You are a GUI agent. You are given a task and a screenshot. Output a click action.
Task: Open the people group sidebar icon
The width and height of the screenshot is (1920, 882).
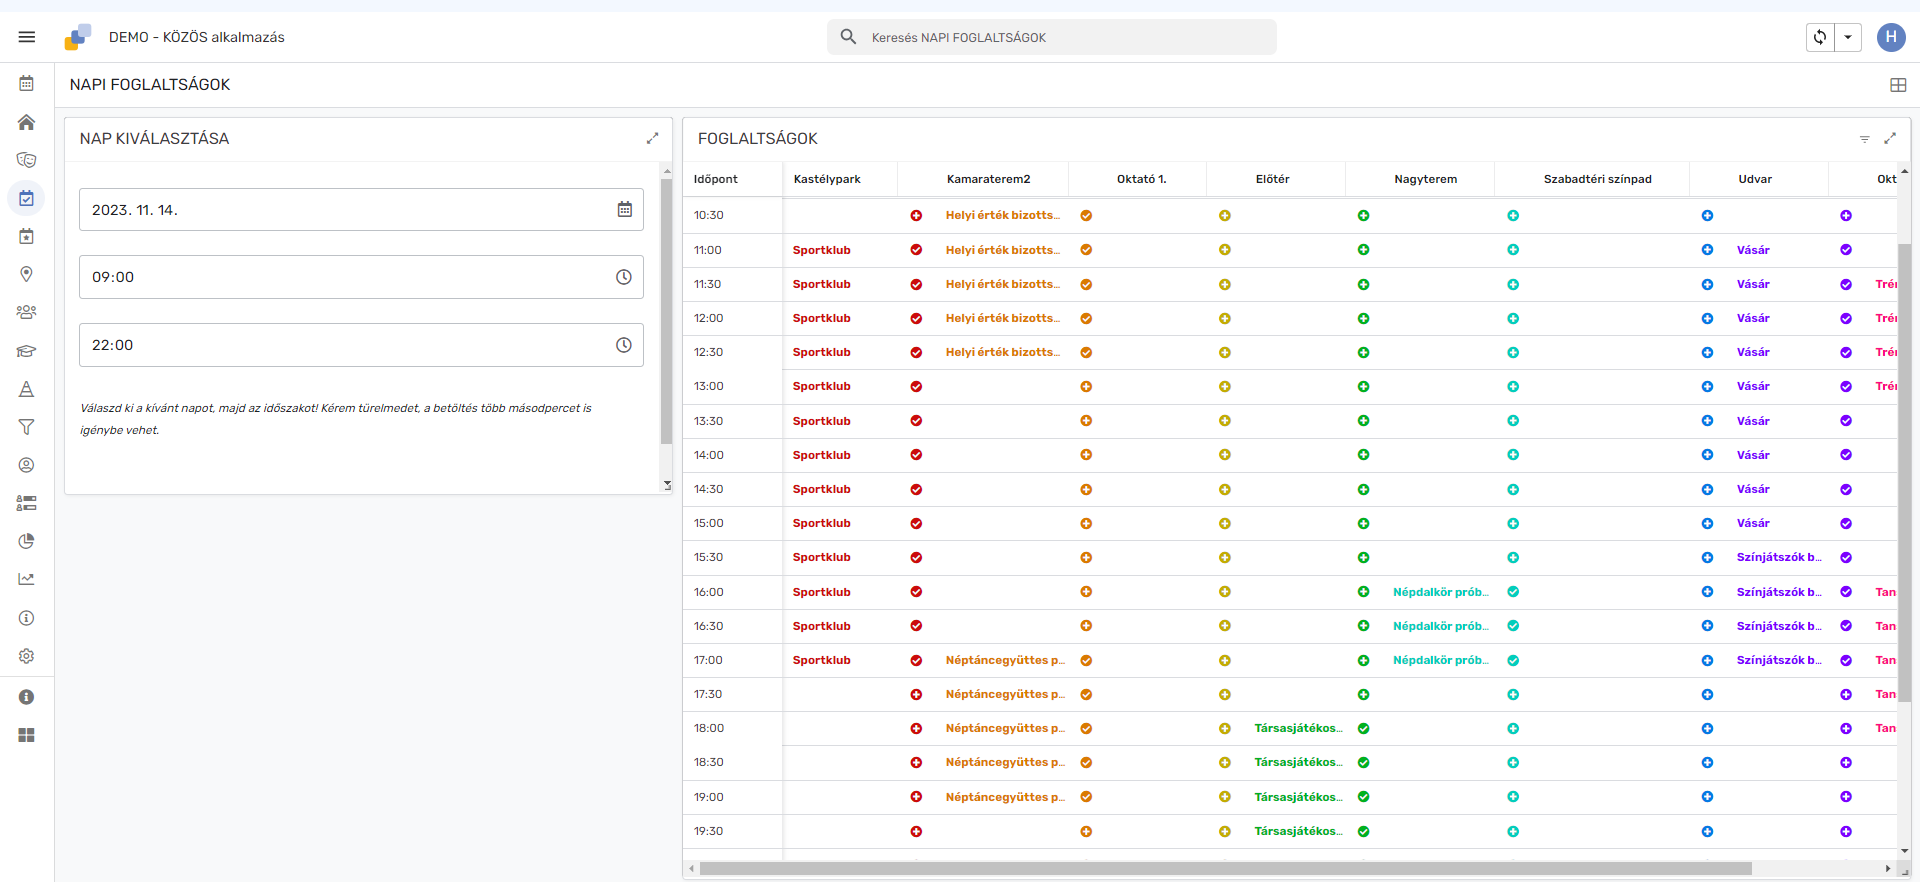point(27,312)
